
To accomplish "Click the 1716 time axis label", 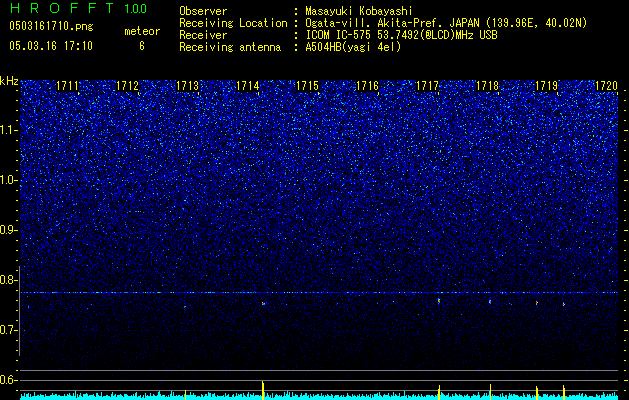I will [x=367, y=85].
